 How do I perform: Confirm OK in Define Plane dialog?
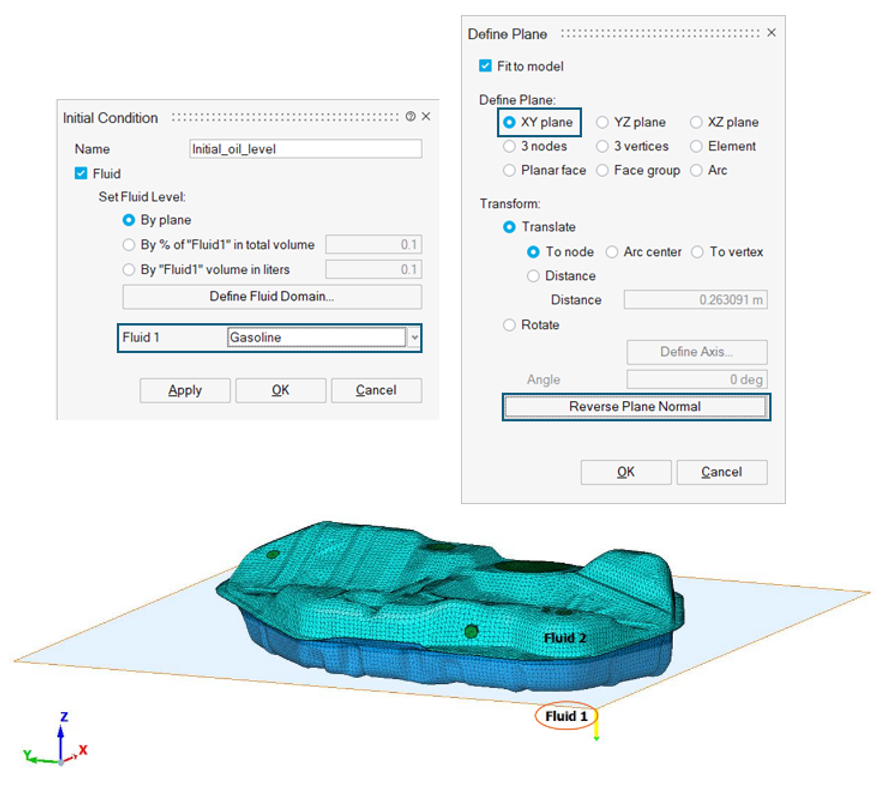point(626,472)
